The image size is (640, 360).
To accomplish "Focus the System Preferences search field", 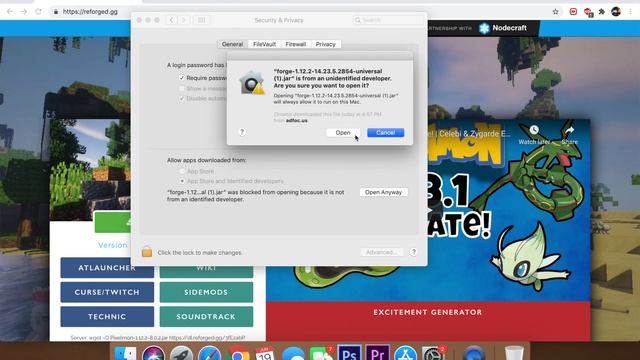I will click(x=388, y=20).
